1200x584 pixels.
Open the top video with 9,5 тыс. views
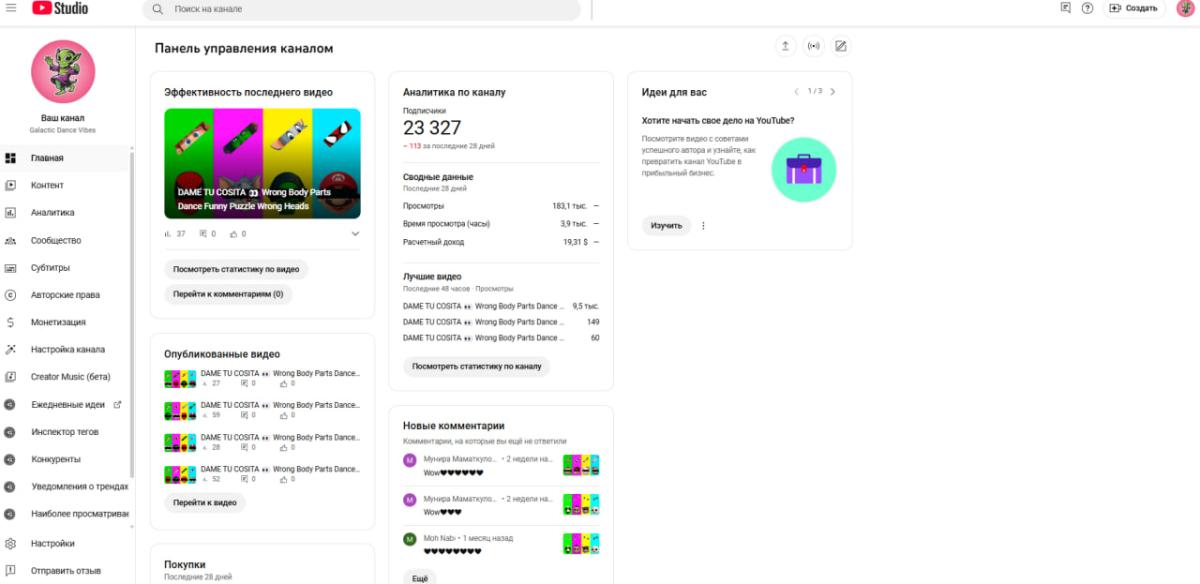pyautogui.click(x=501, y=306)
